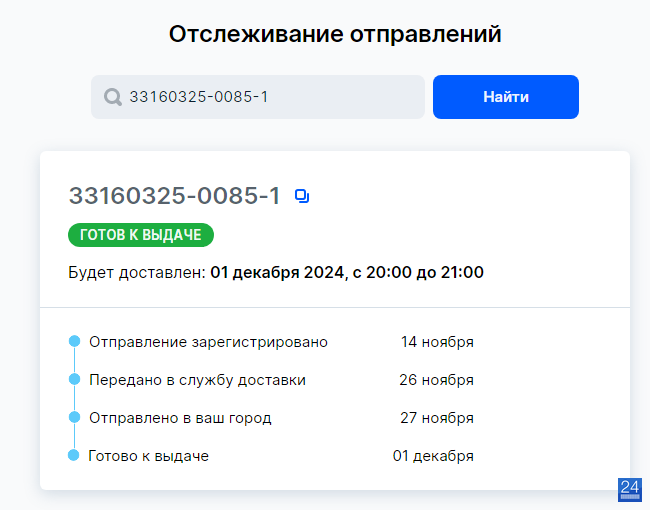The height and width of the screenshot is (510, 650).
Task: Focus the tracking number search field
Action: (258, 97)
